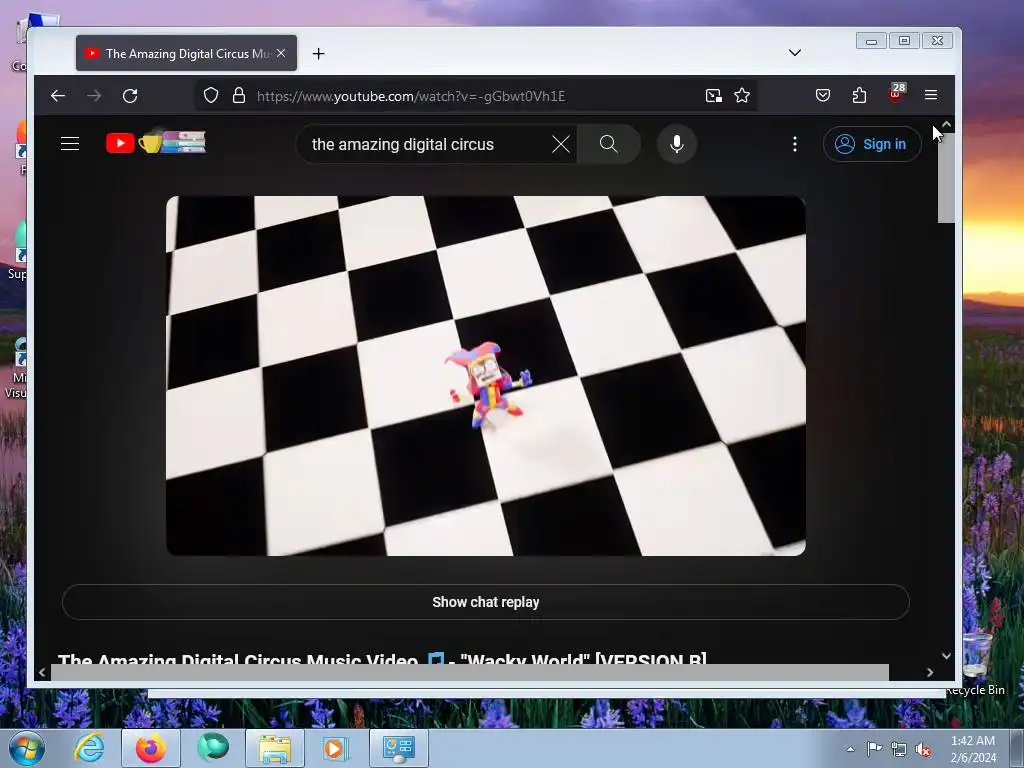Show chat replay below the video
This screenshot has height=768, width=1024.
pos(486,602)
